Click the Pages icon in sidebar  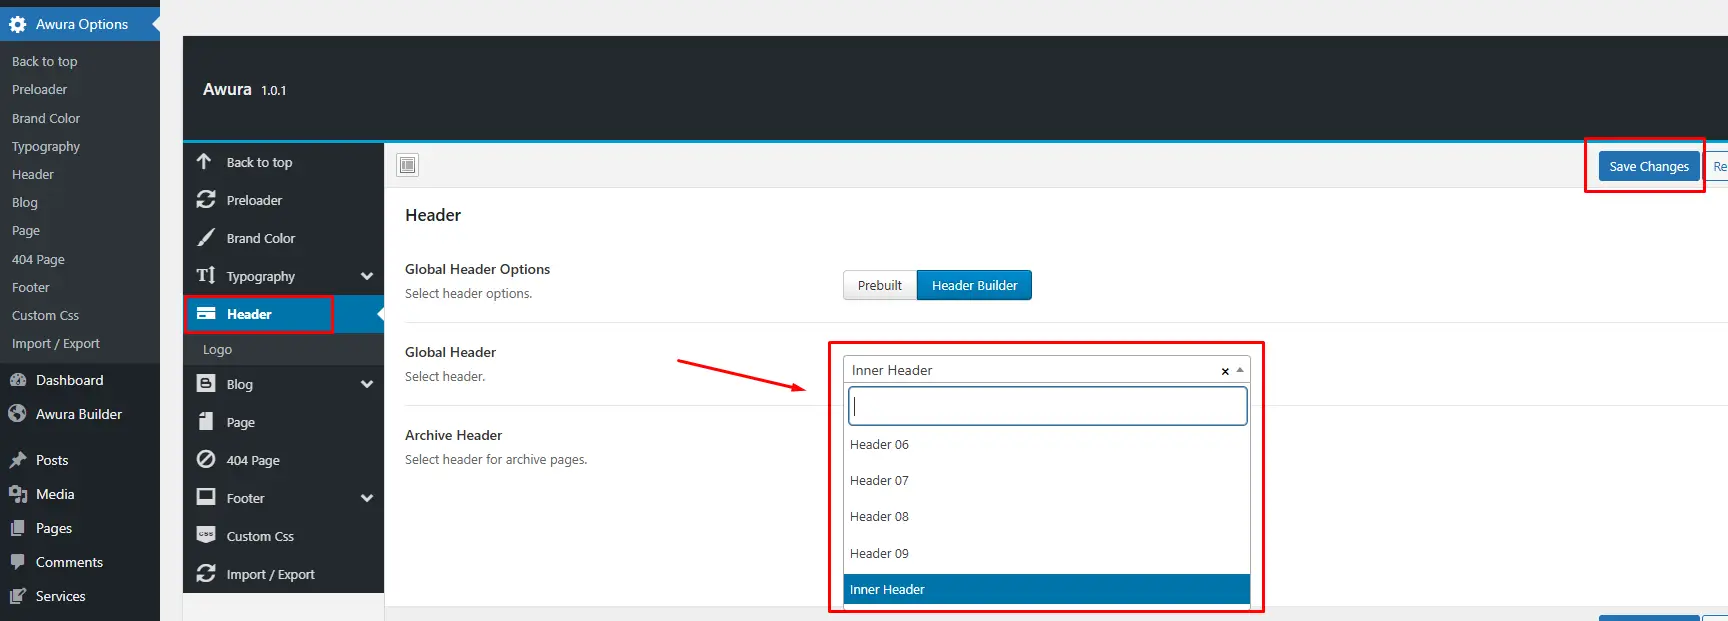[x=18, y=528]
